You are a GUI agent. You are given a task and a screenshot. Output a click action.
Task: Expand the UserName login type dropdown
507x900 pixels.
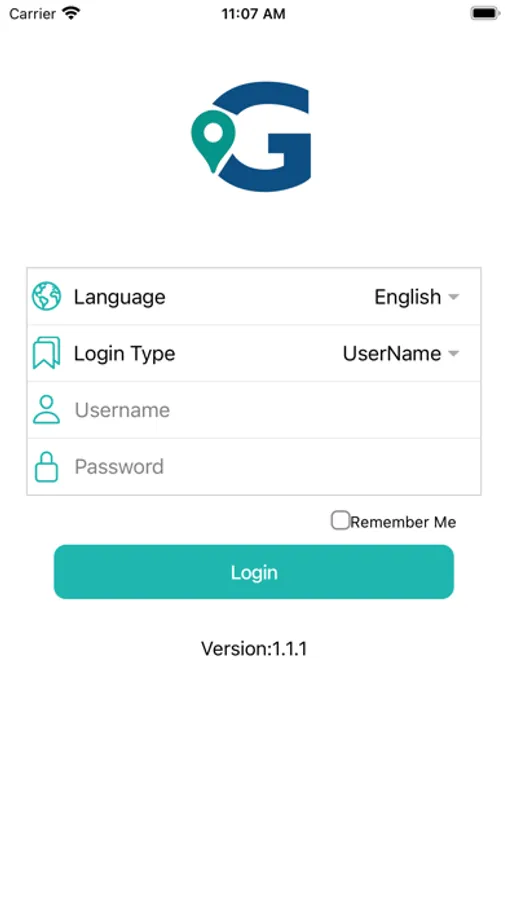(x=401, y=354)
